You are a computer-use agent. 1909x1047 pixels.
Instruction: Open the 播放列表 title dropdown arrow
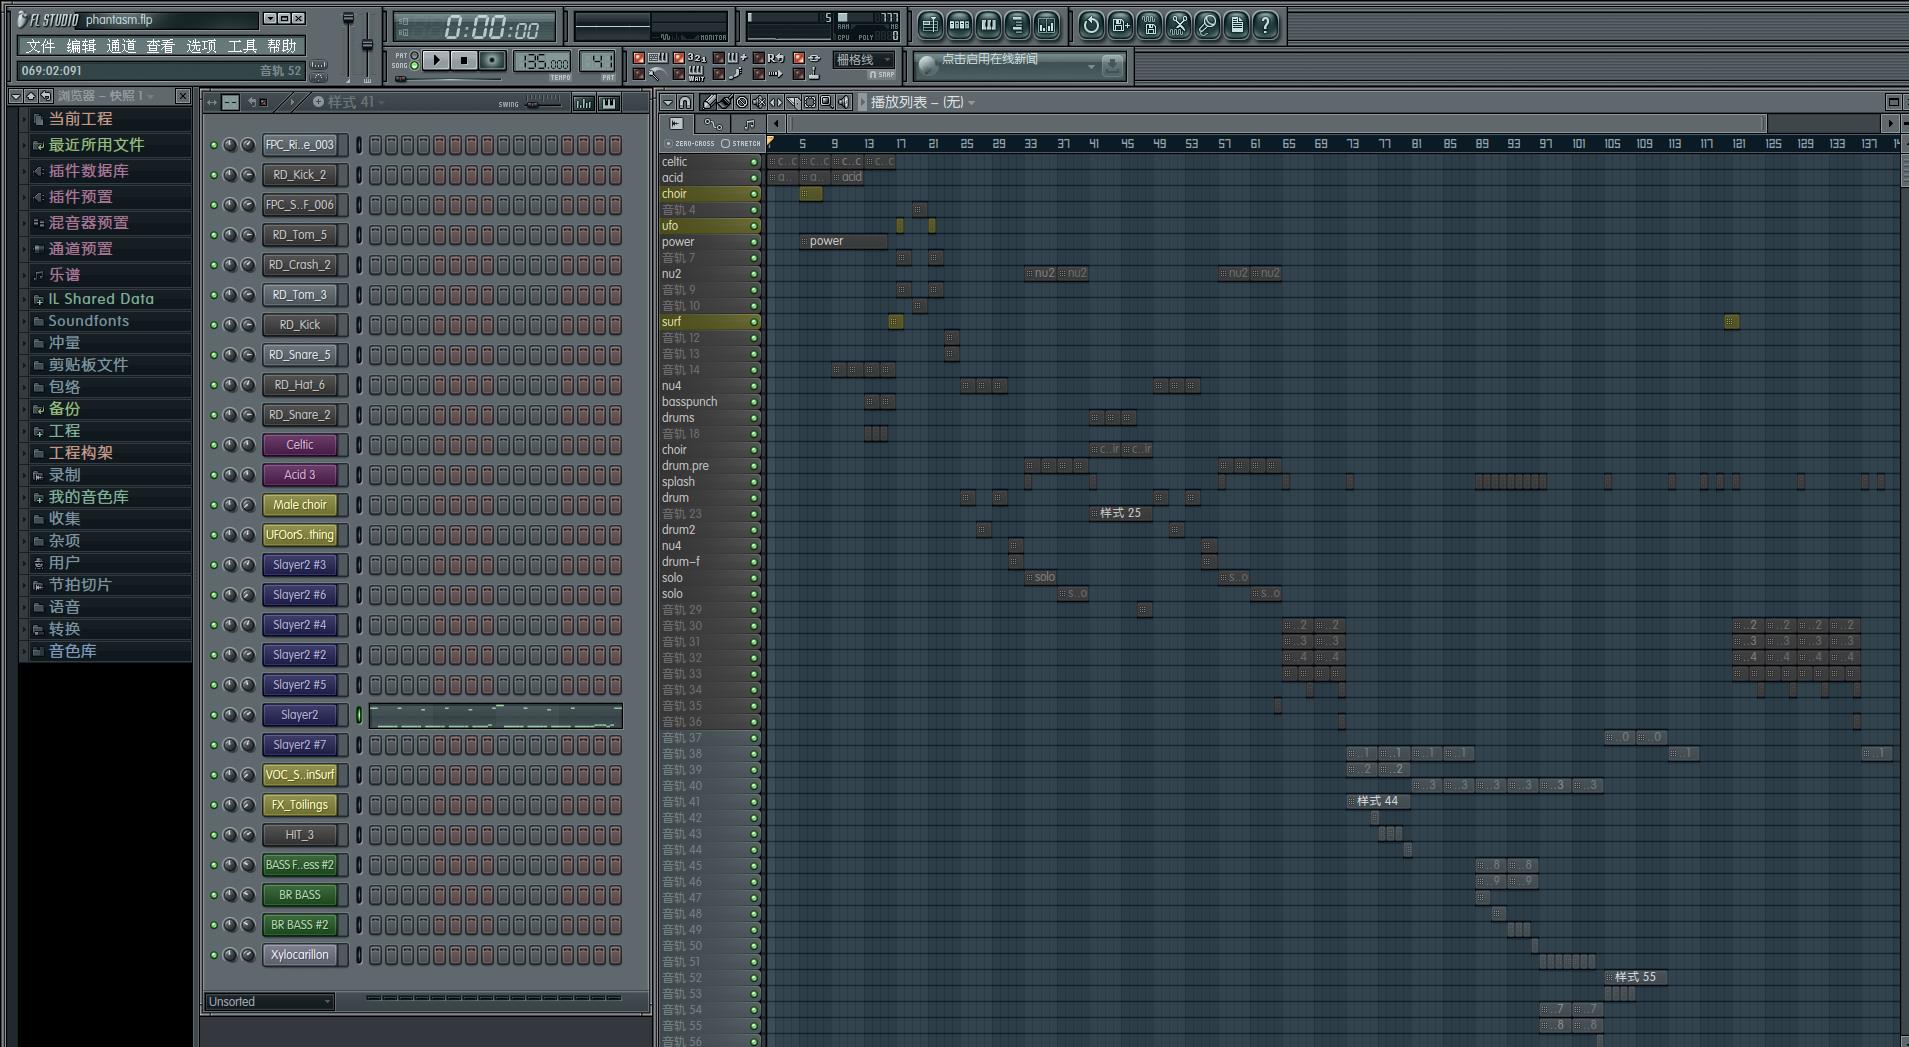[x=972, y=102]
